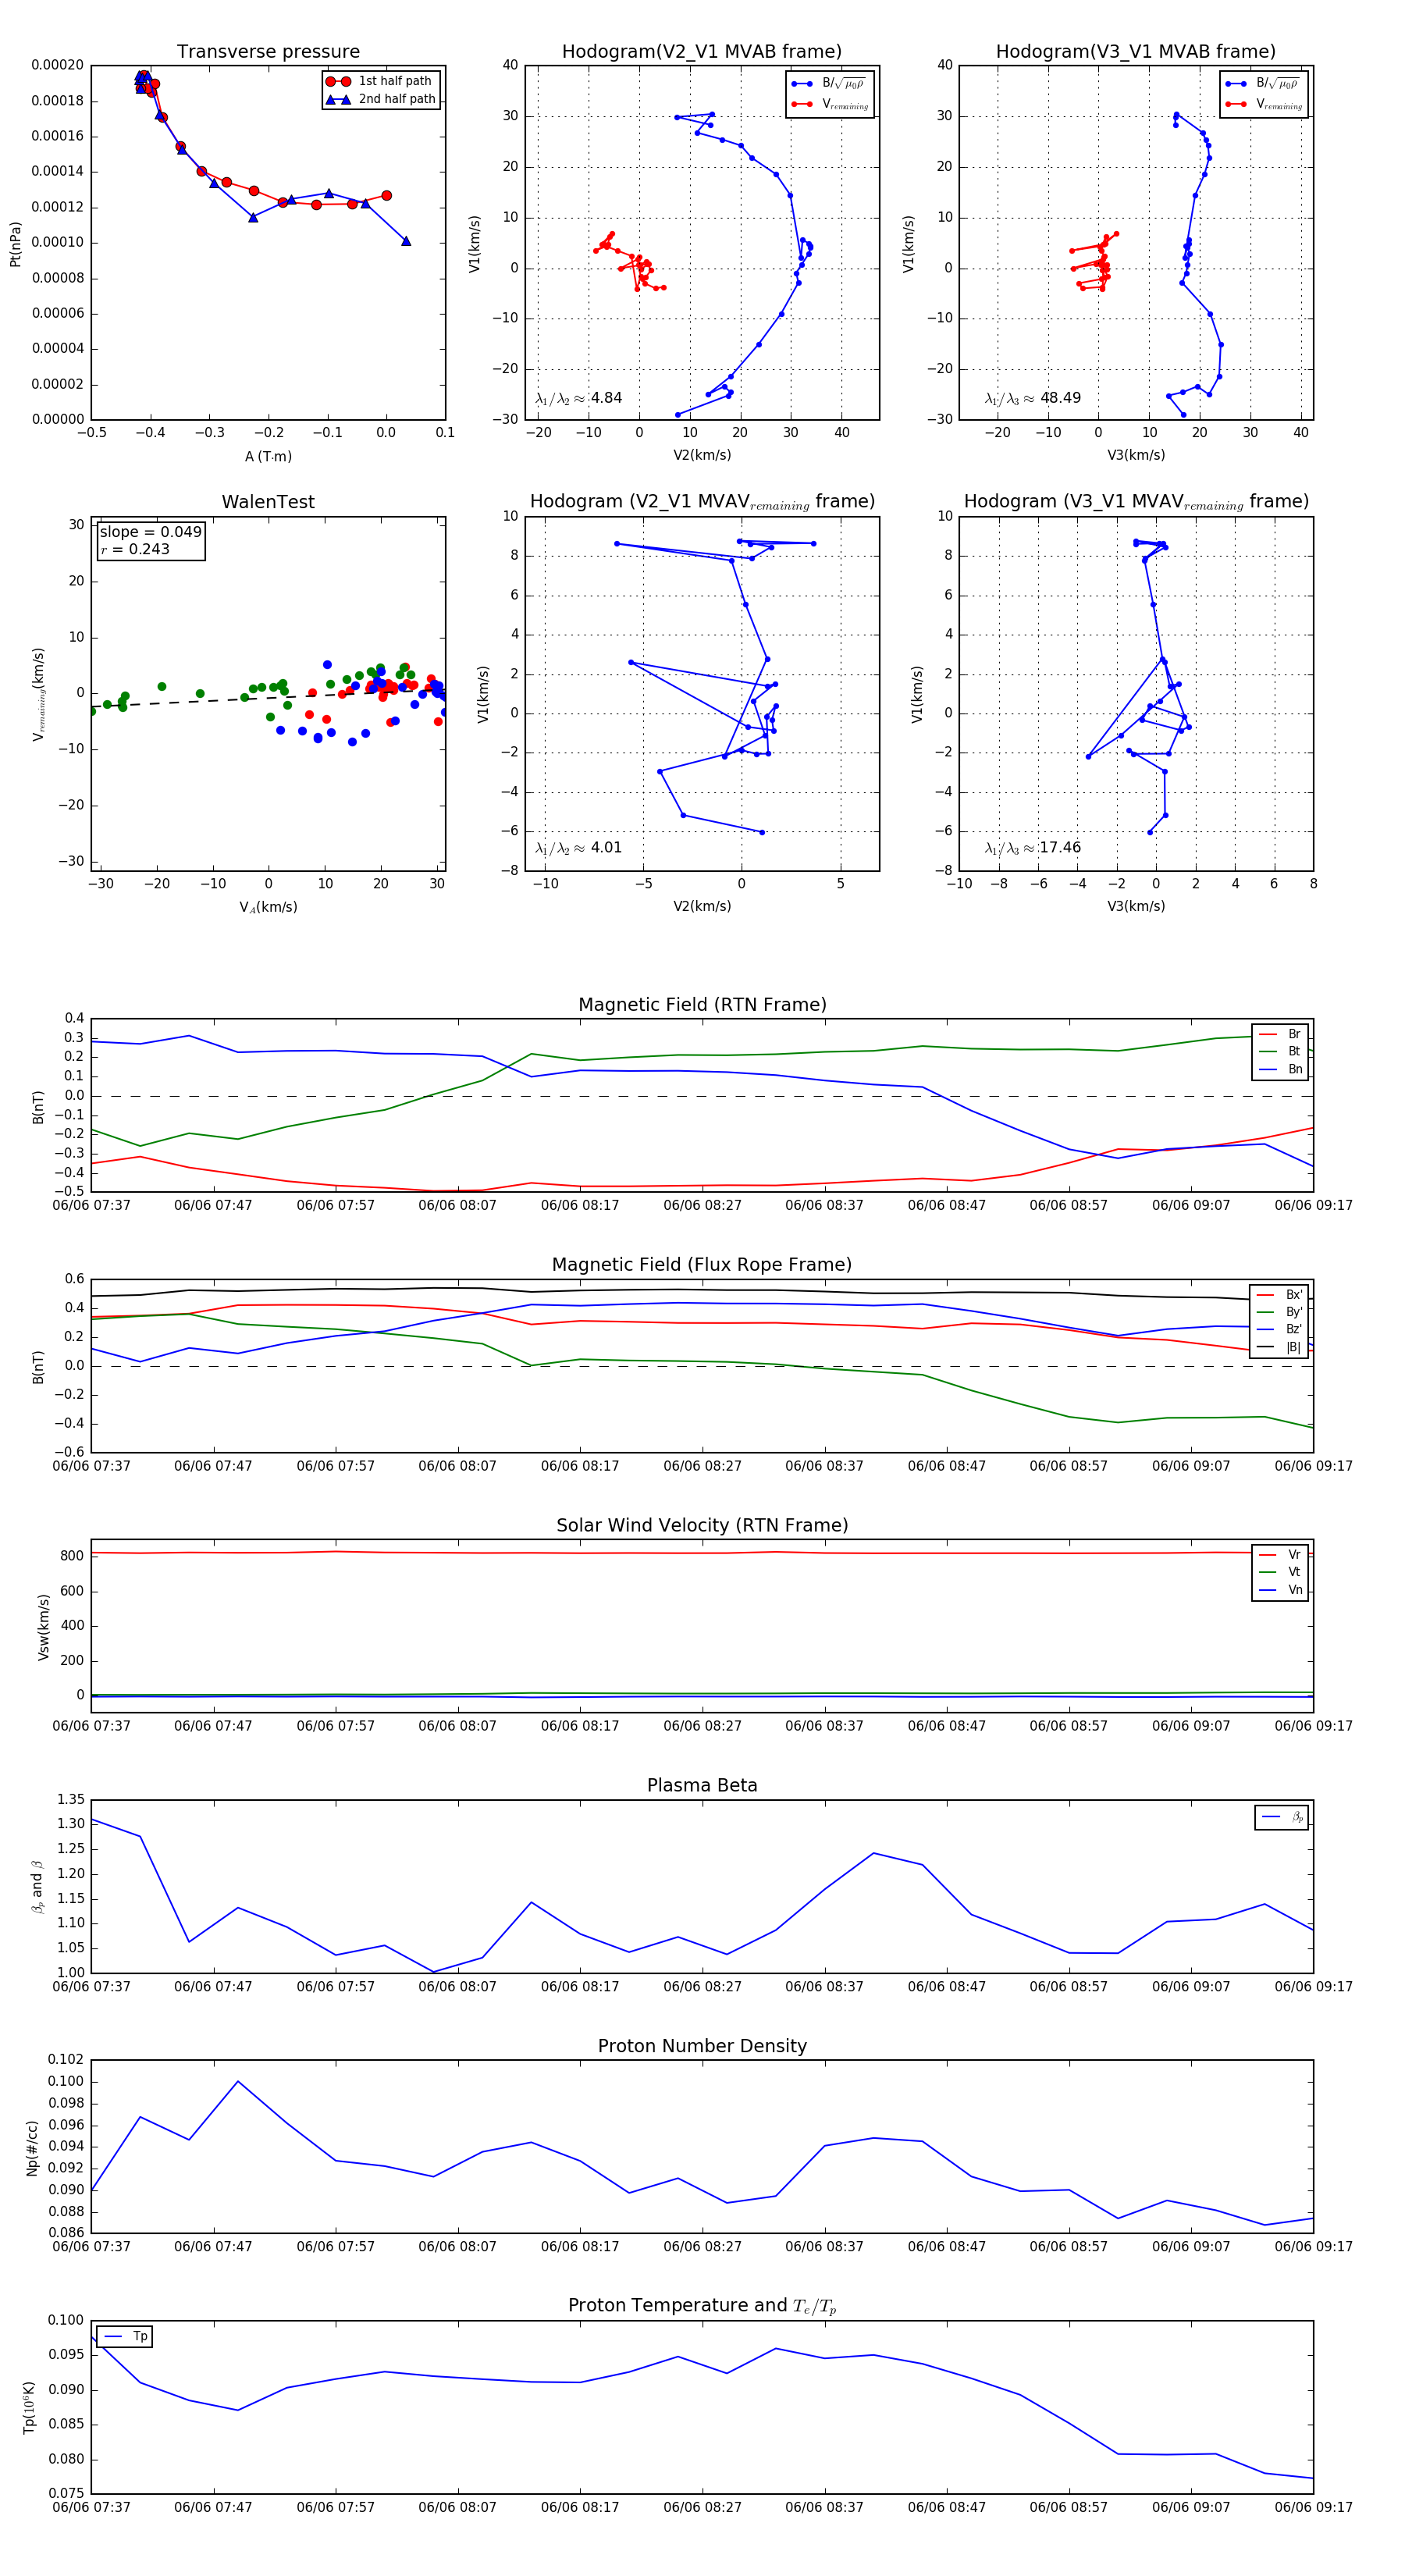Click the Br legend entry
Viewport: 1405px width, 2576px height.
tap(1281, 1034)
